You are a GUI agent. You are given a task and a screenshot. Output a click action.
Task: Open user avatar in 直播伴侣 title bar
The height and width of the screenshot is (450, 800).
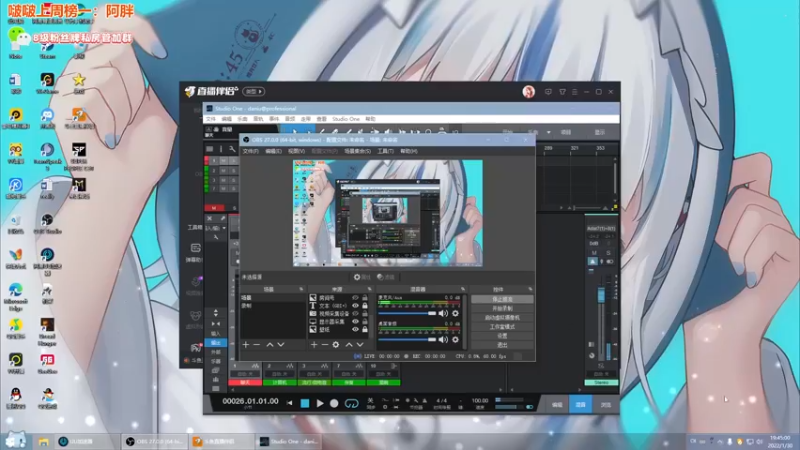(x=529, y=92)
